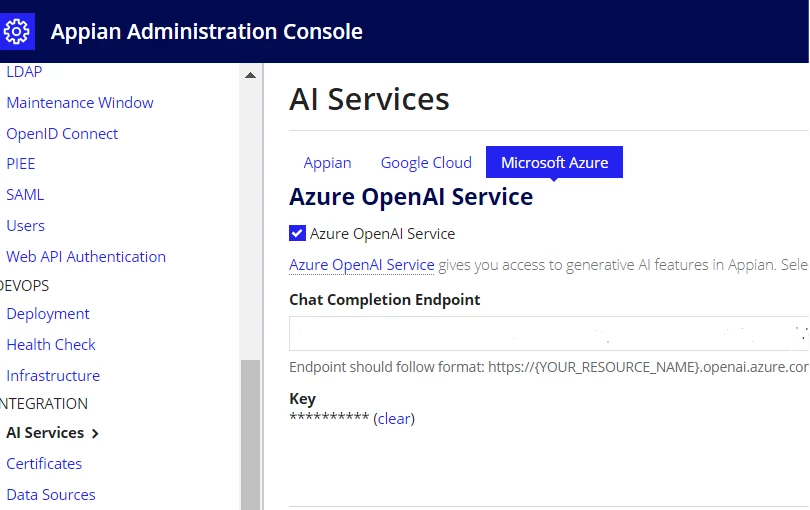Click the Chat Completion Endpoint label

click(x=384, y=300)
